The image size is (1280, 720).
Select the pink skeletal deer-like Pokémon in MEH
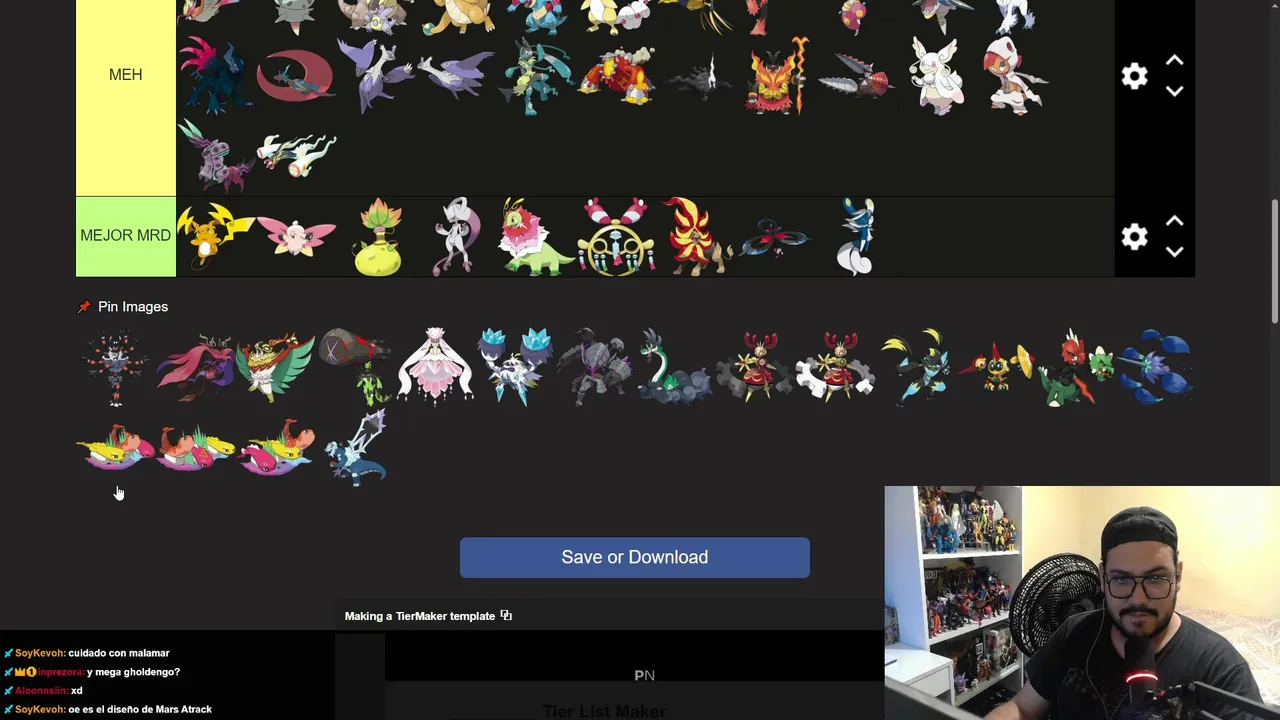216,156
